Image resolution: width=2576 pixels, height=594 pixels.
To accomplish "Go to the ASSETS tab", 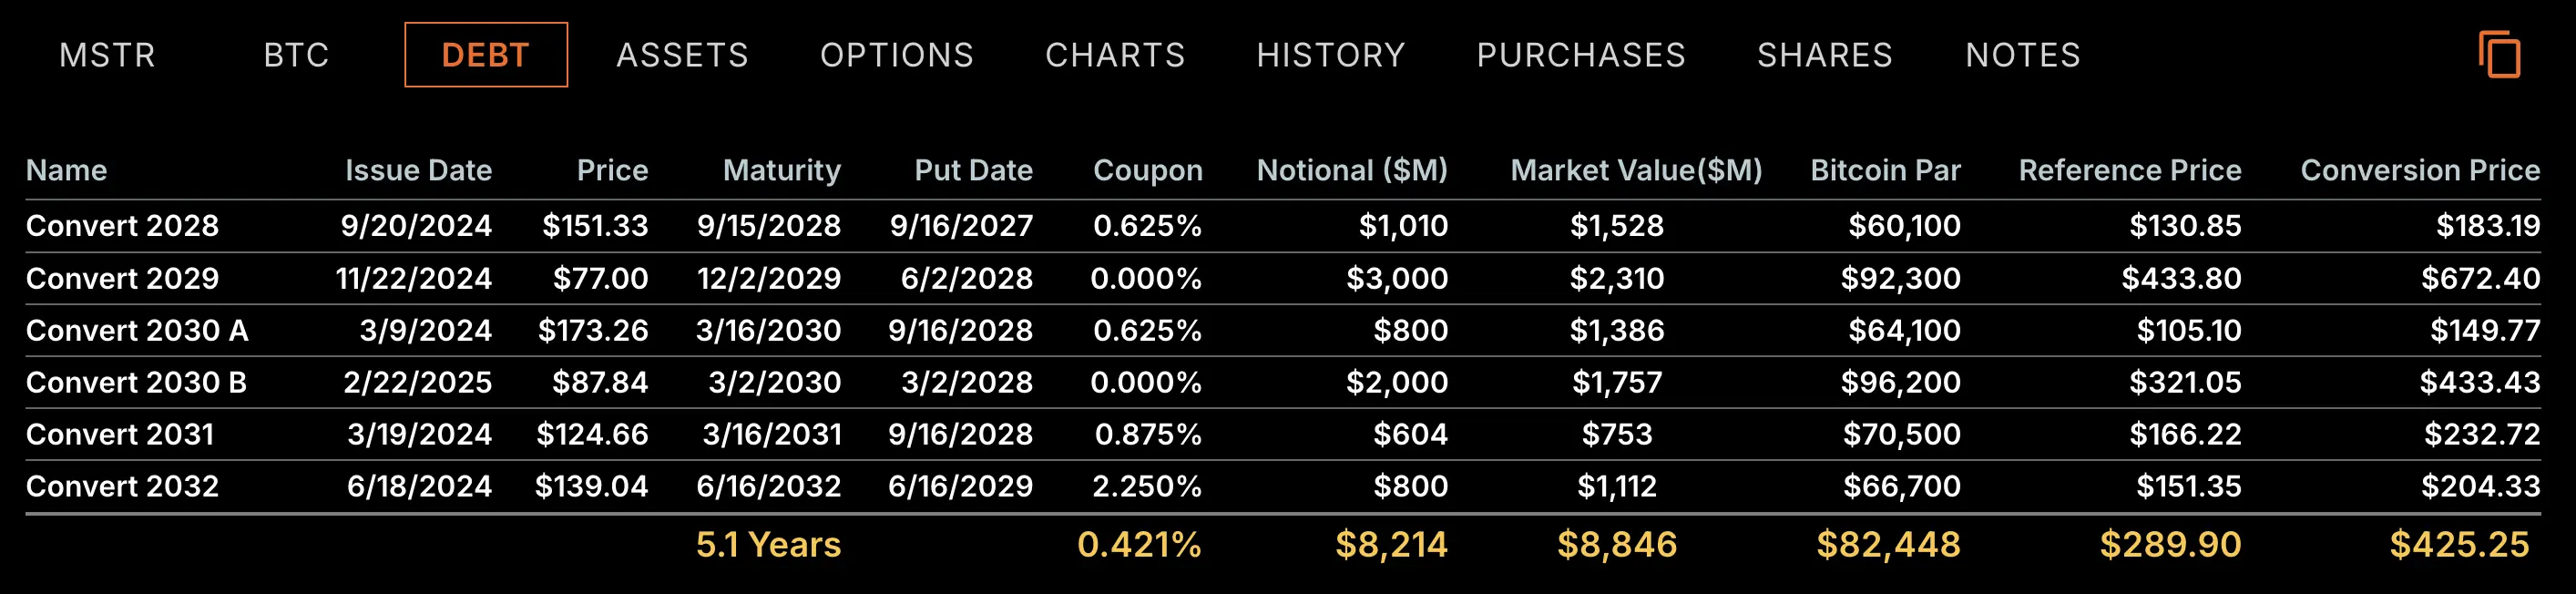I will (x=682, y=55).
